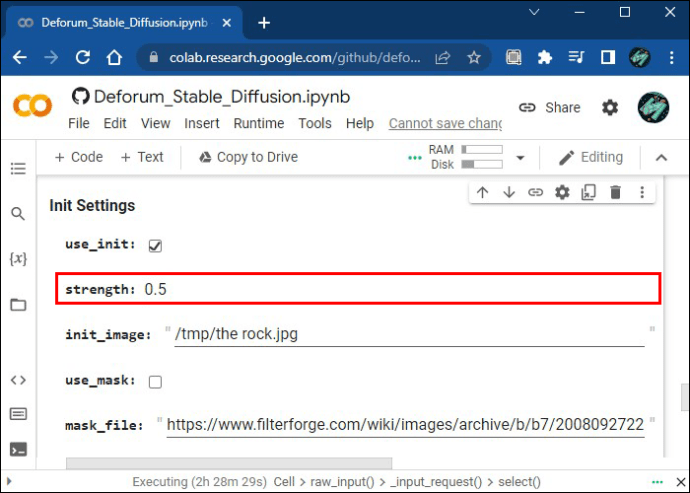The height and width of the screenshot is (493, 690).
Task: Move cell up with arrow icon
Action: coord(483,192)
